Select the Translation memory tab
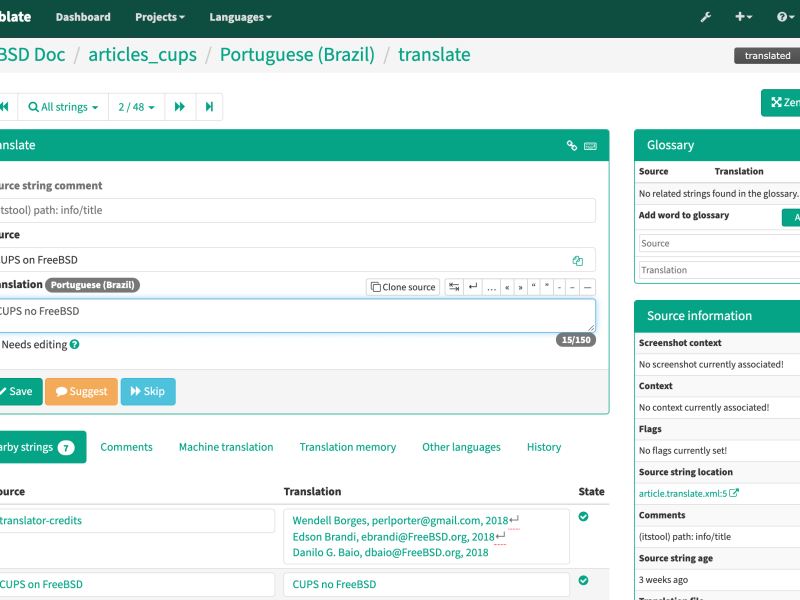 pos(347,447)
